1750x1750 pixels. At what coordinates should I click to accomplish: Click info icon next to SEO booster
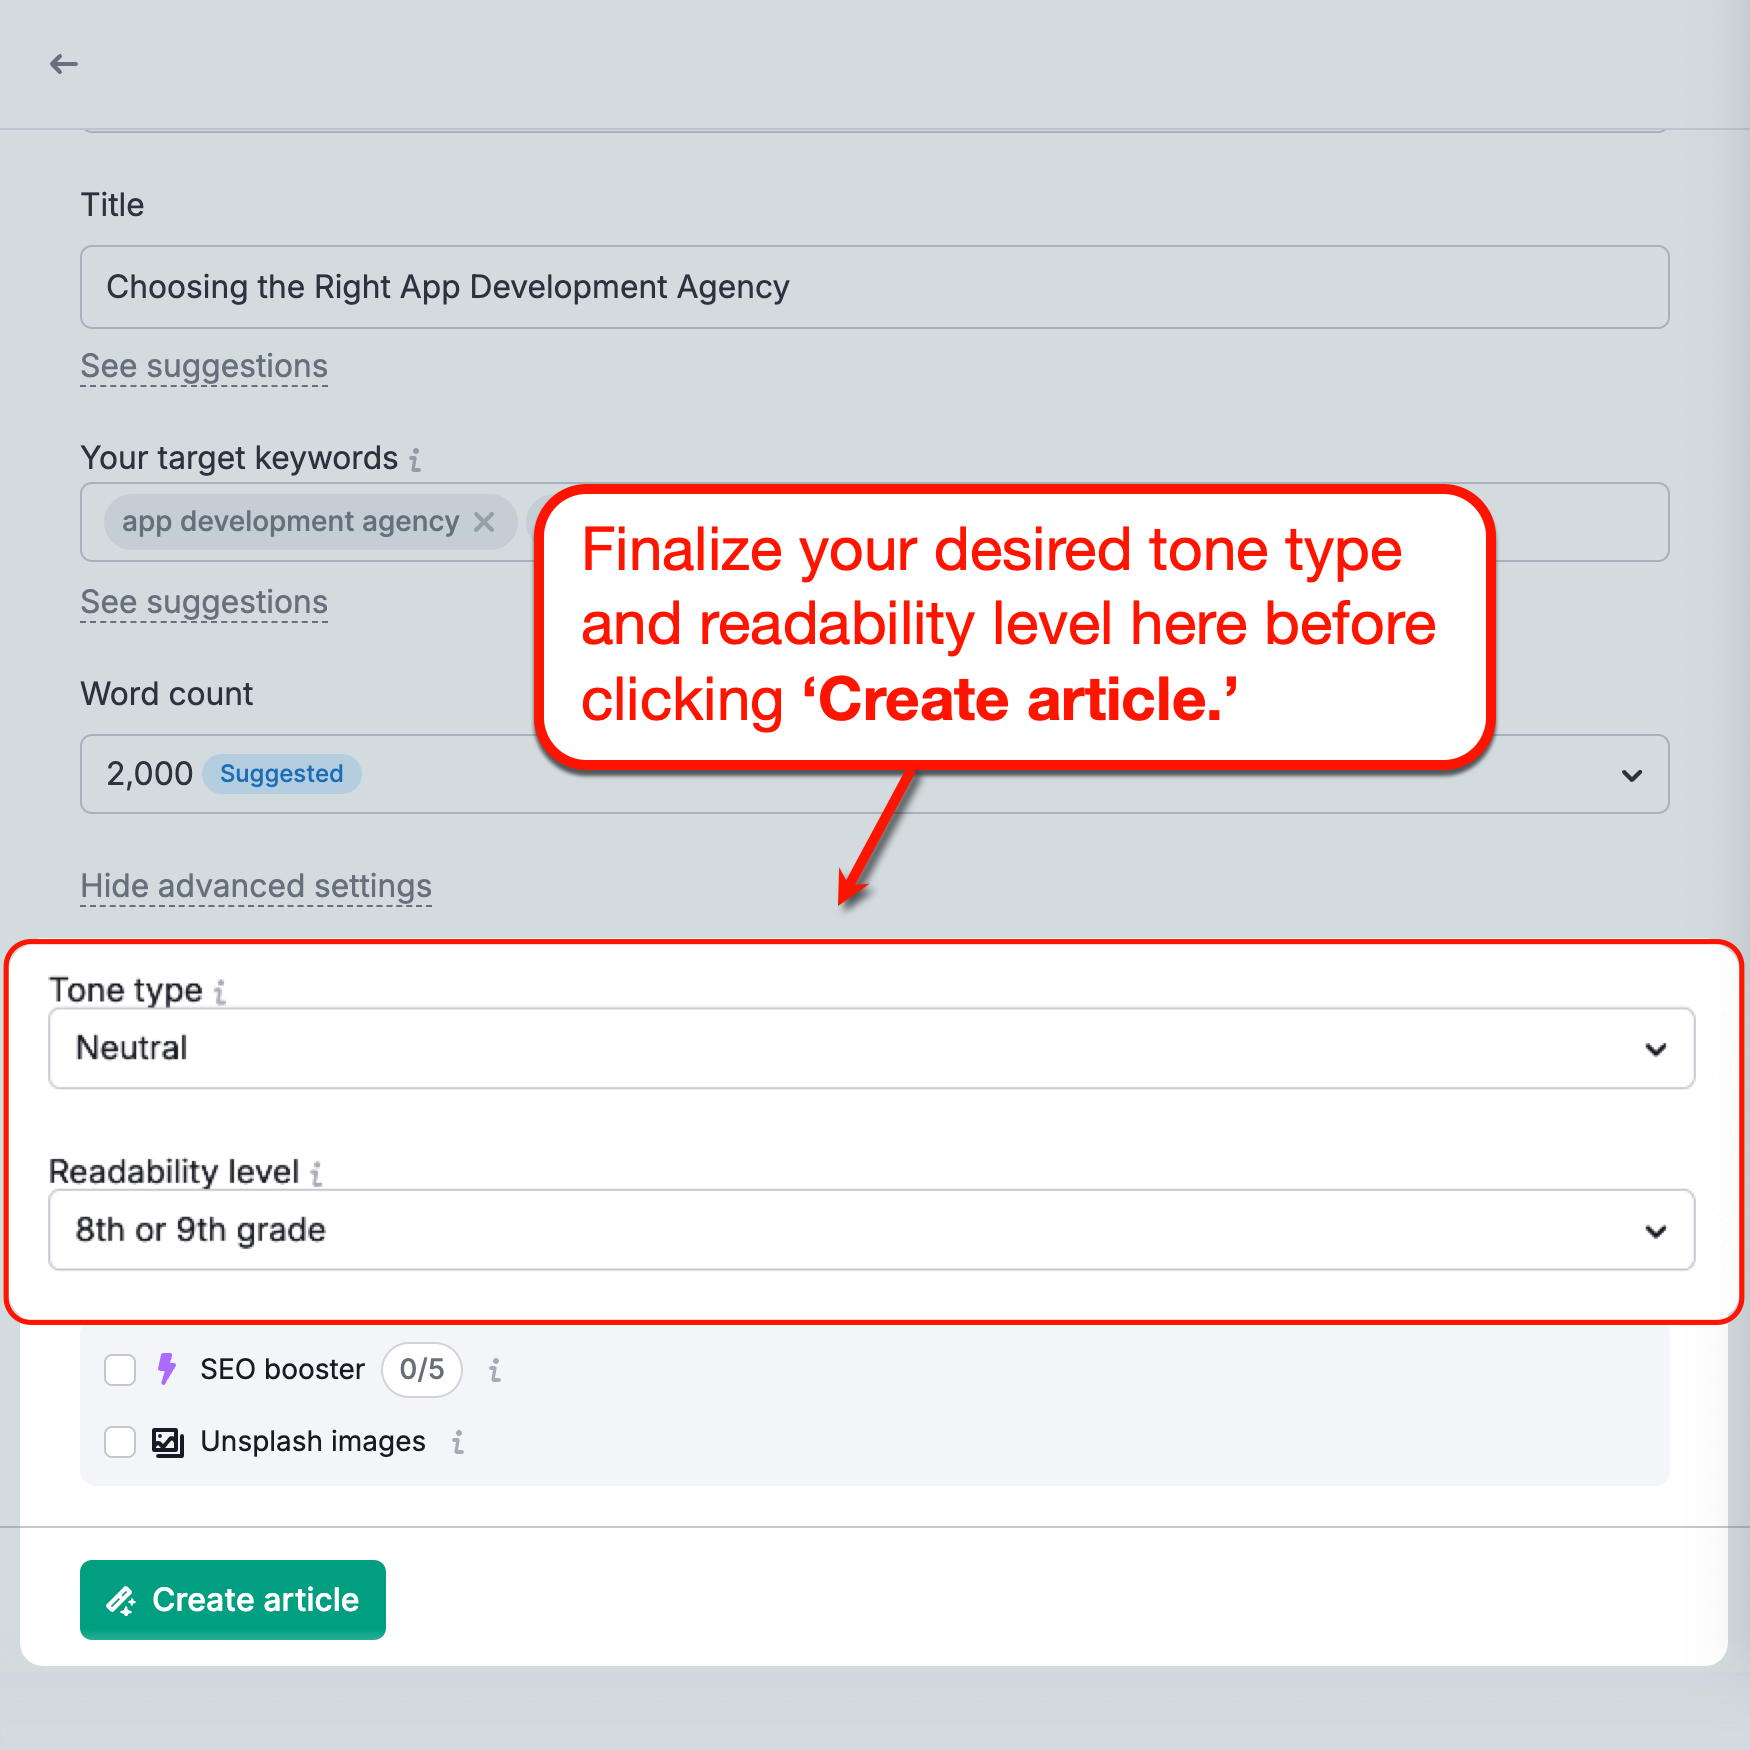[495, 1370]
